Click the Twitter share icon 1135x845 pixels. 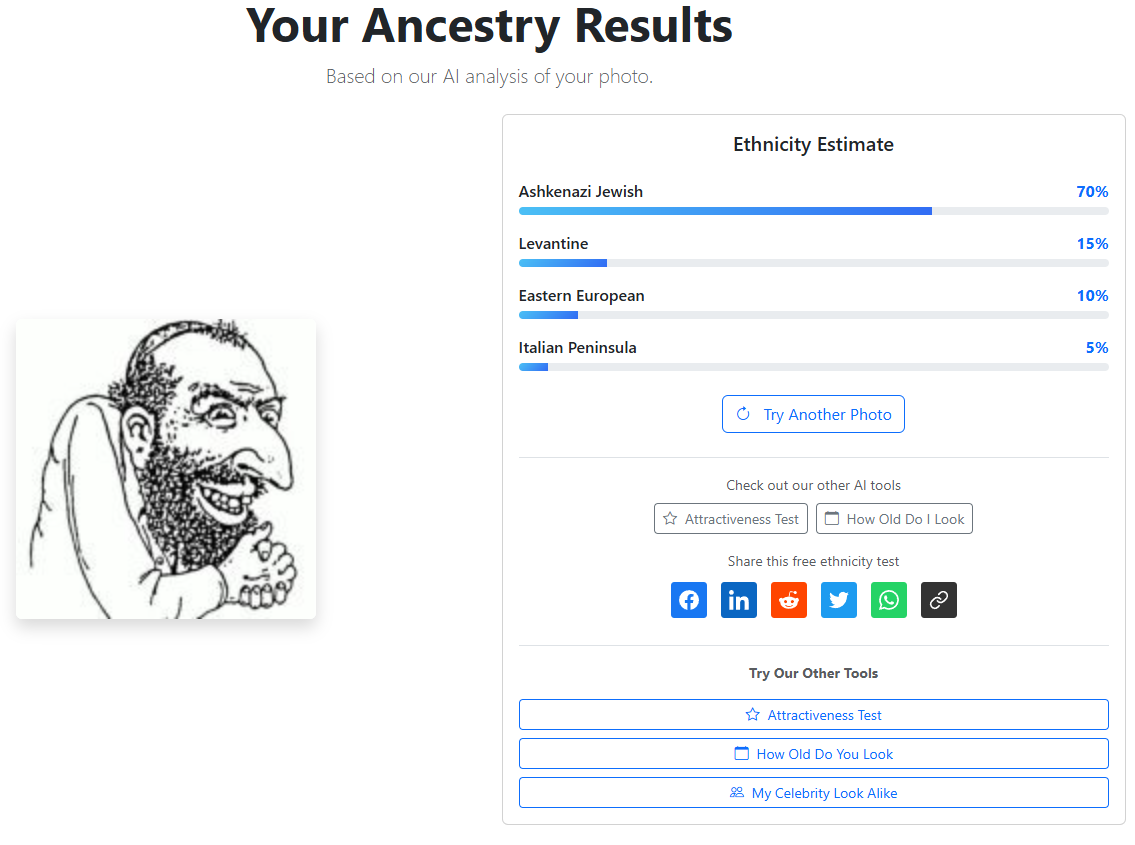pos(839,600)
